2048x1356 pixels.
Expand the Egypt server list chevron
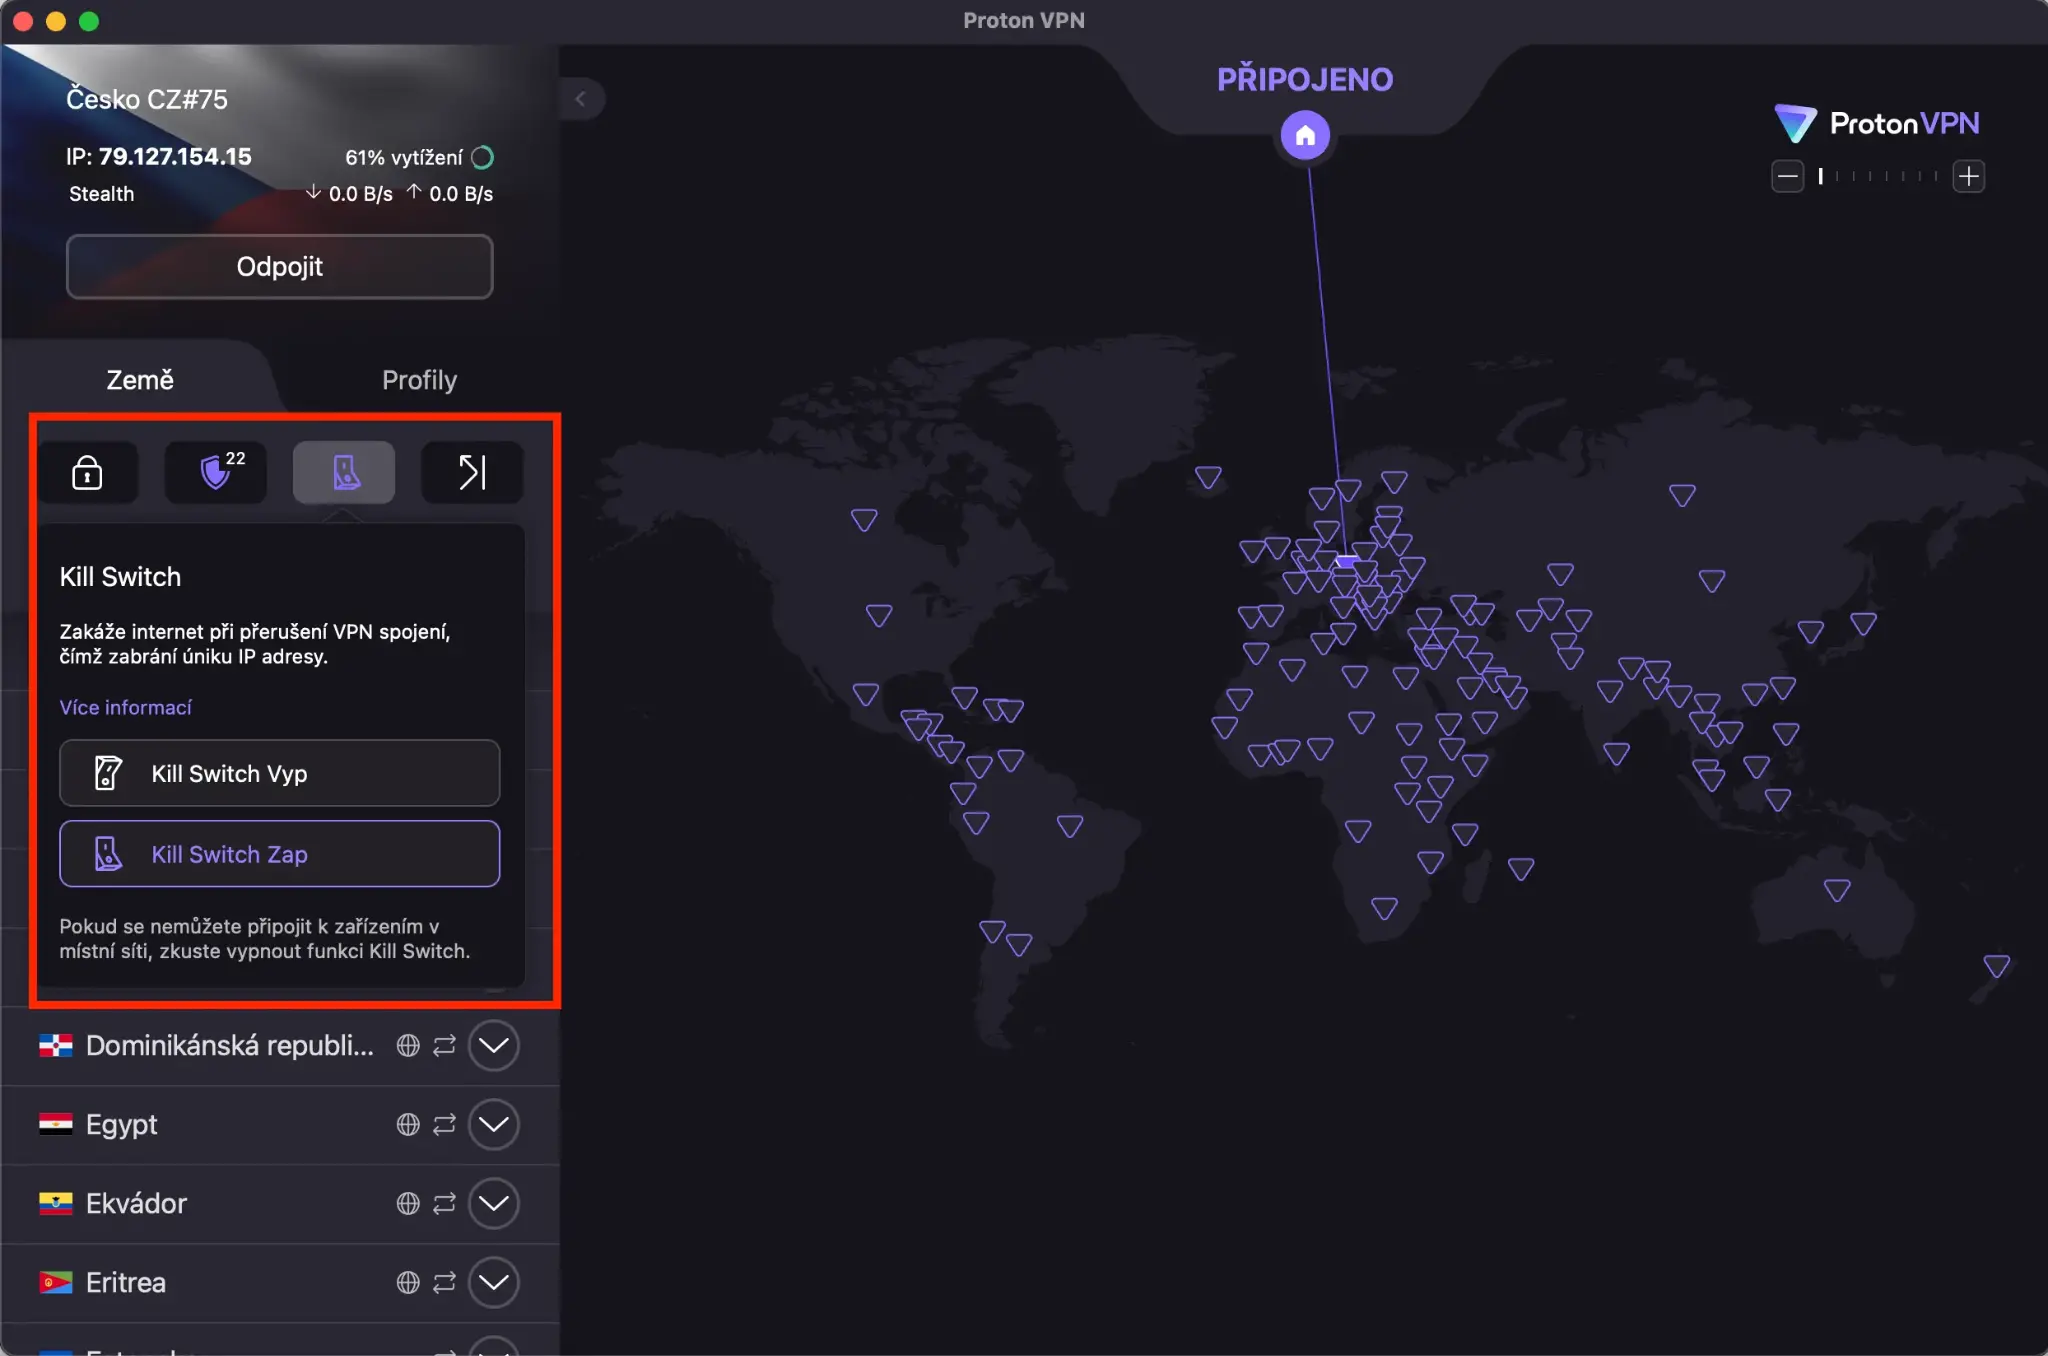tap(493, 1124)
